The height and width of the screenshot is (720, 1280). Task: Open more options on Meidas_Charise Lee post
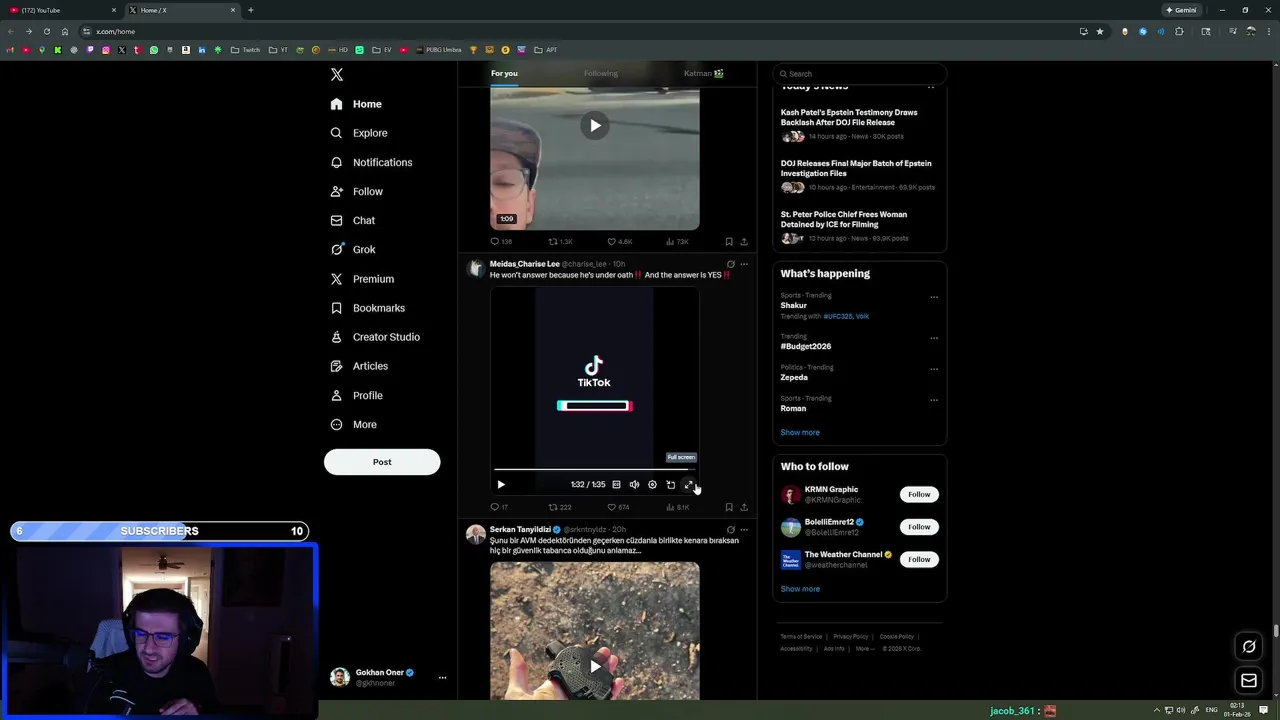click(744, 264)
